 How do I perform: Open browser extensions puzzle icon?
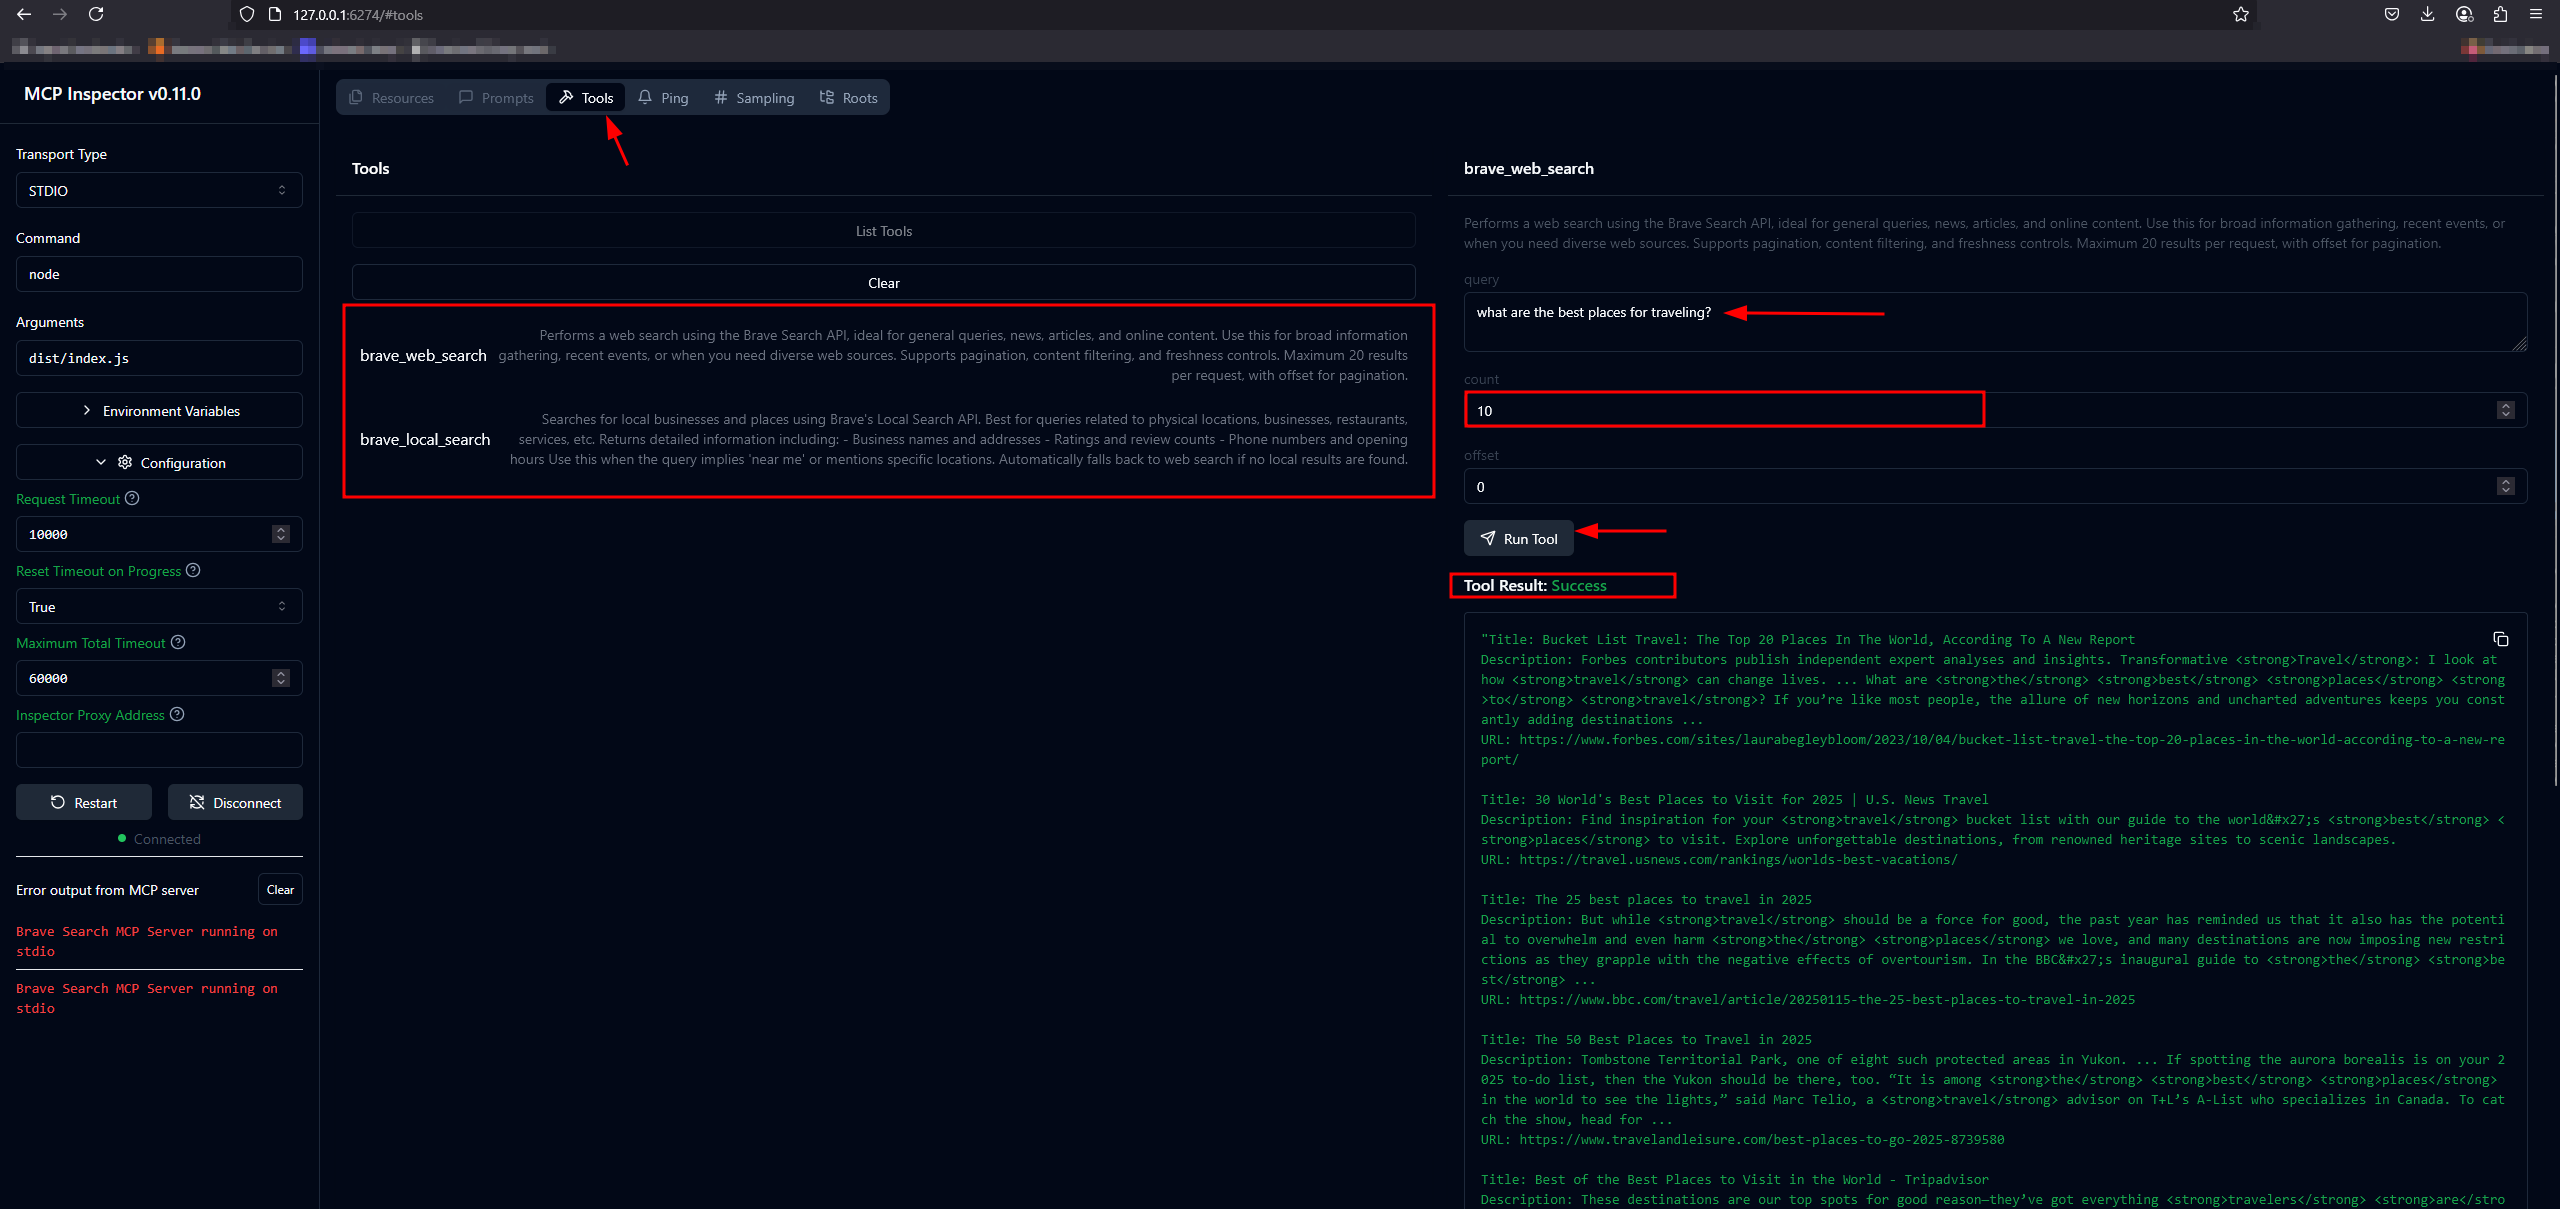click(2499, 14)
